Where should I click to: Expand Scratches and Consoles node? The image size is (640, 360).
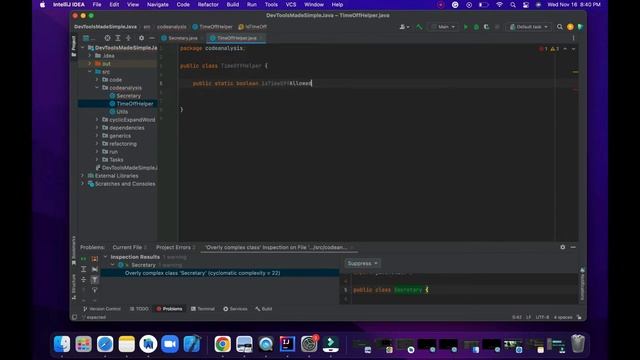coord(82,184)
